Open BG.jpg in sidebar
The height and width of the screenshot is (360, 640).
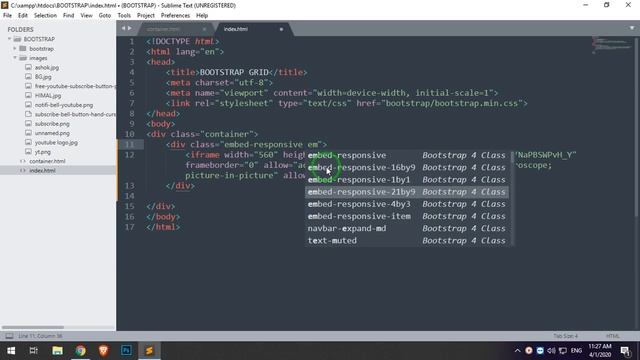click(x=43, y=77)
